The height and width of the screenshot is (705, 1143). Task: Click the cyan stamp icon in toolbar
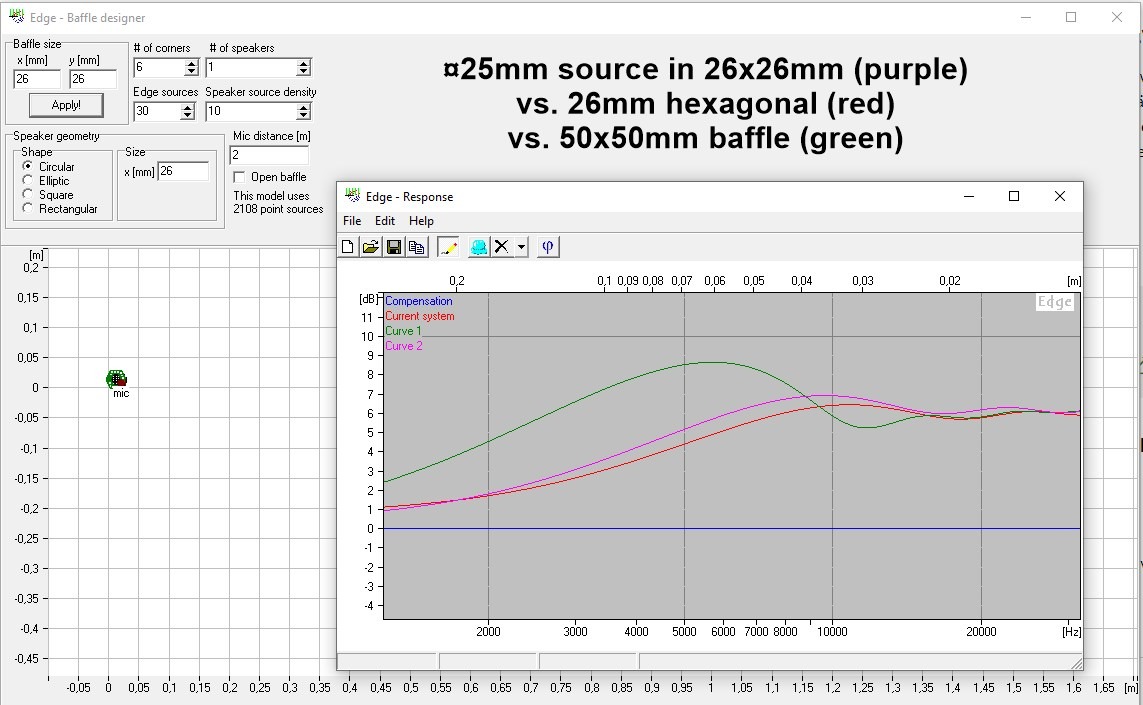point(479,247)
